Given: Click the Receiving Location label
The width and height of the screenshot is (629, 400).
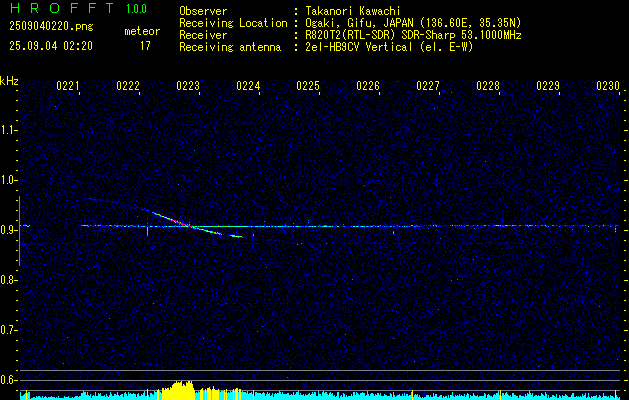Looking at the screenshot, I should click(233, 23).
